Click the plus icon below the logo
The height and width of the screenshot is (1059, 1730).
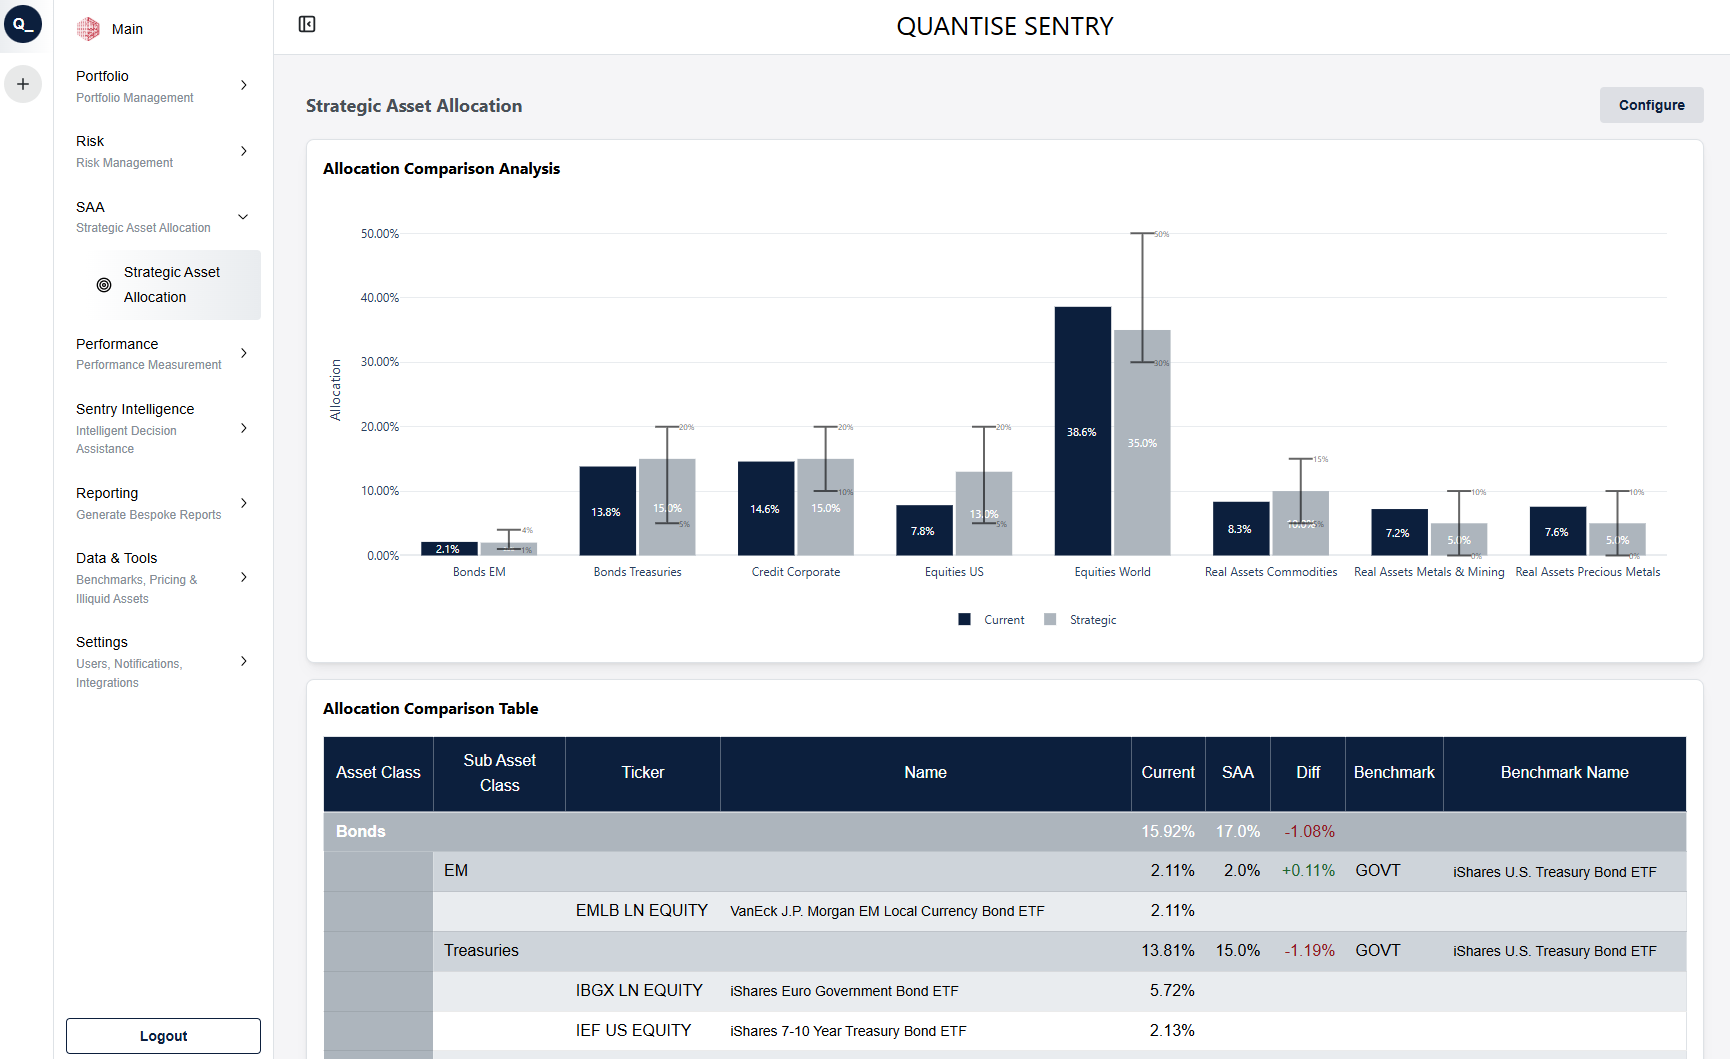[x=23, y=84]
